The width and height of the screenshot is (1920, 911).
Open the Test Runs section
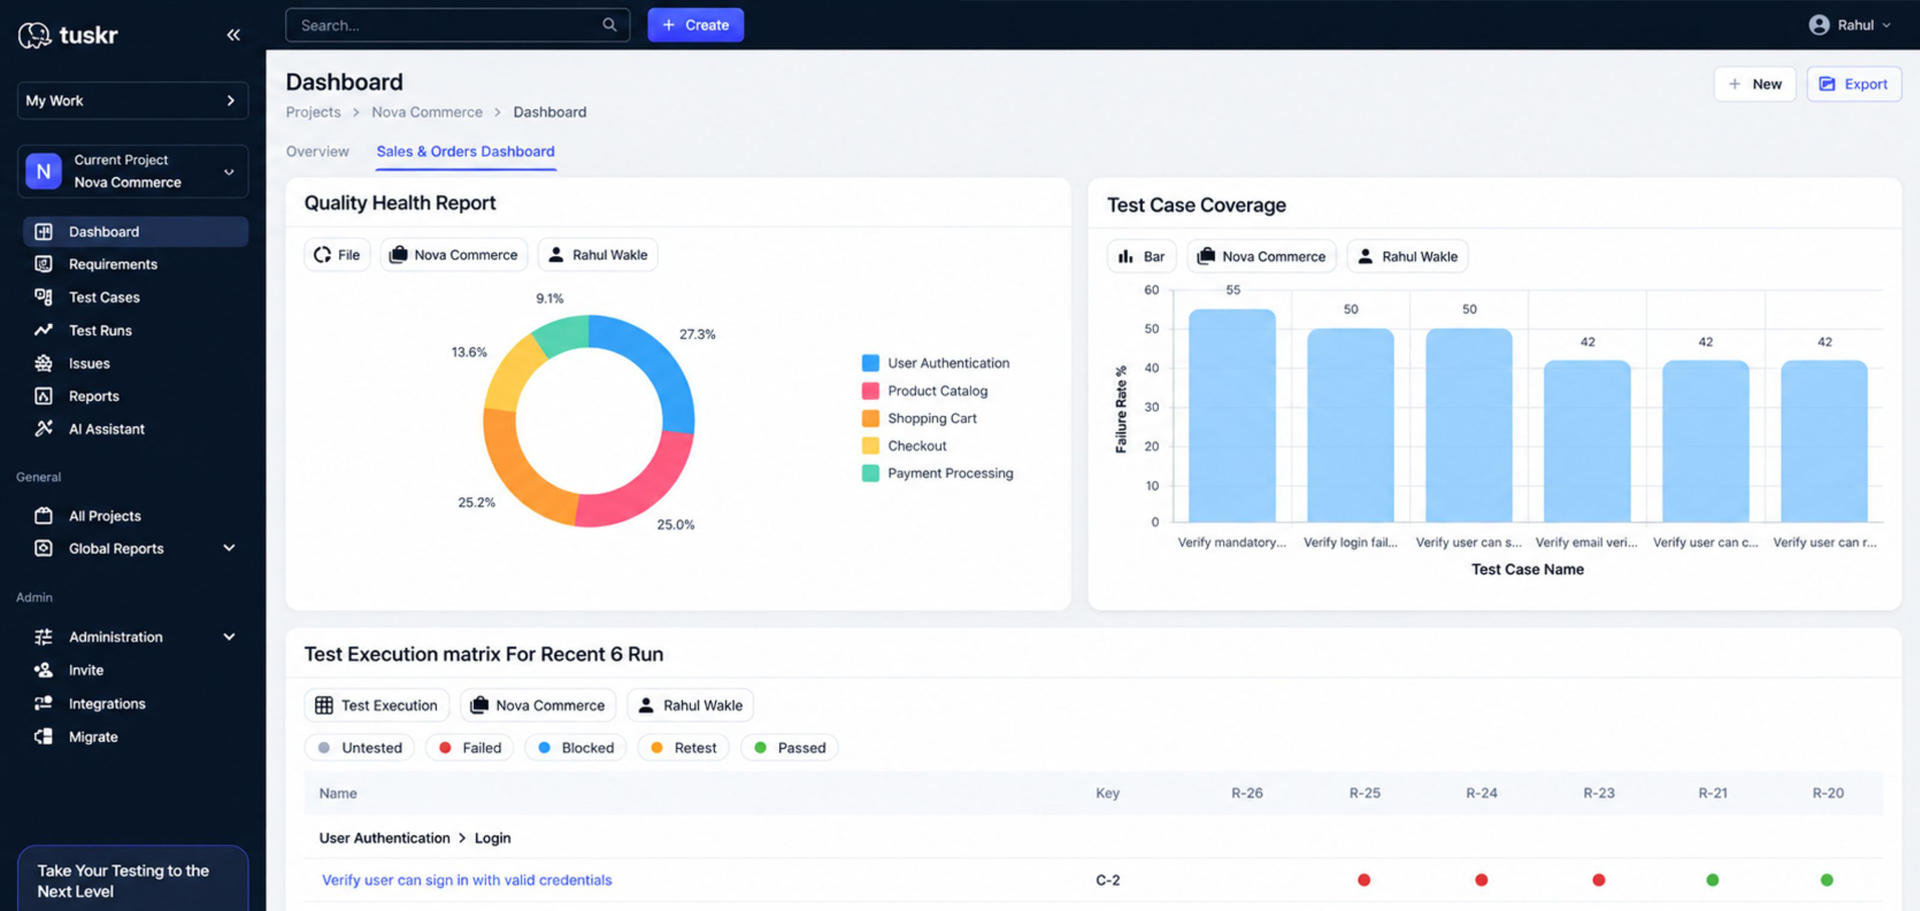[100, 330]
